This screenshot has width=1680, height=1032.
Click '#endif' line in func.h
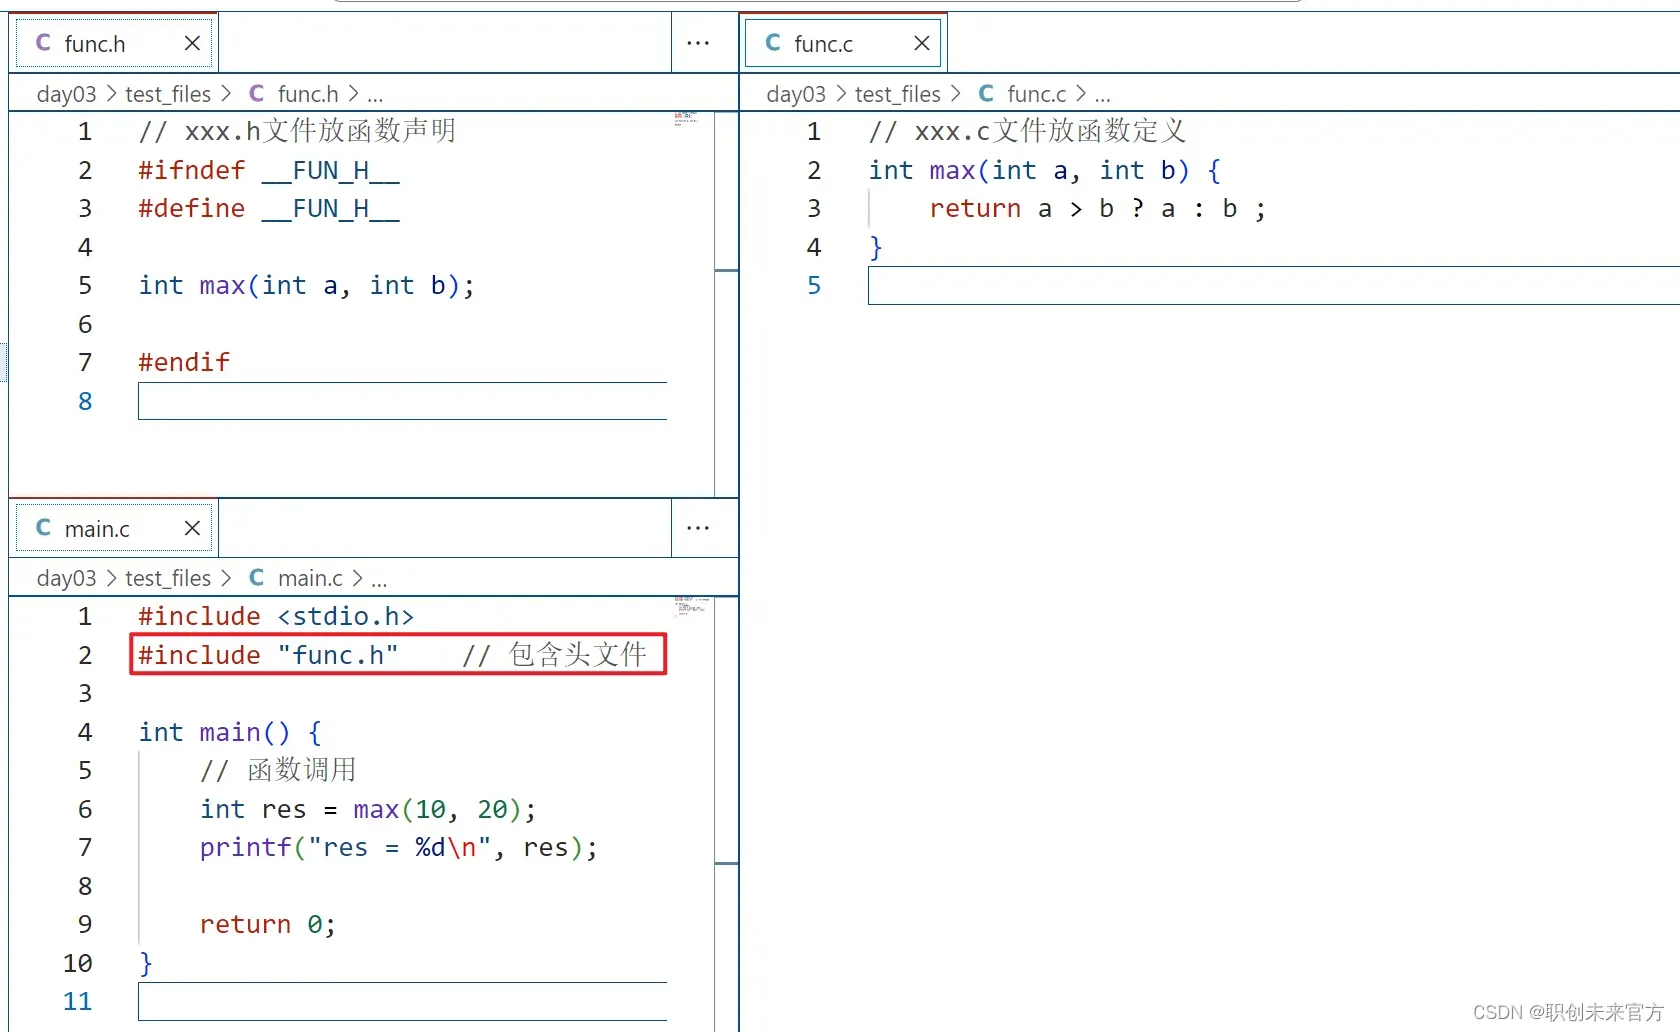click(x=184, y=362)
